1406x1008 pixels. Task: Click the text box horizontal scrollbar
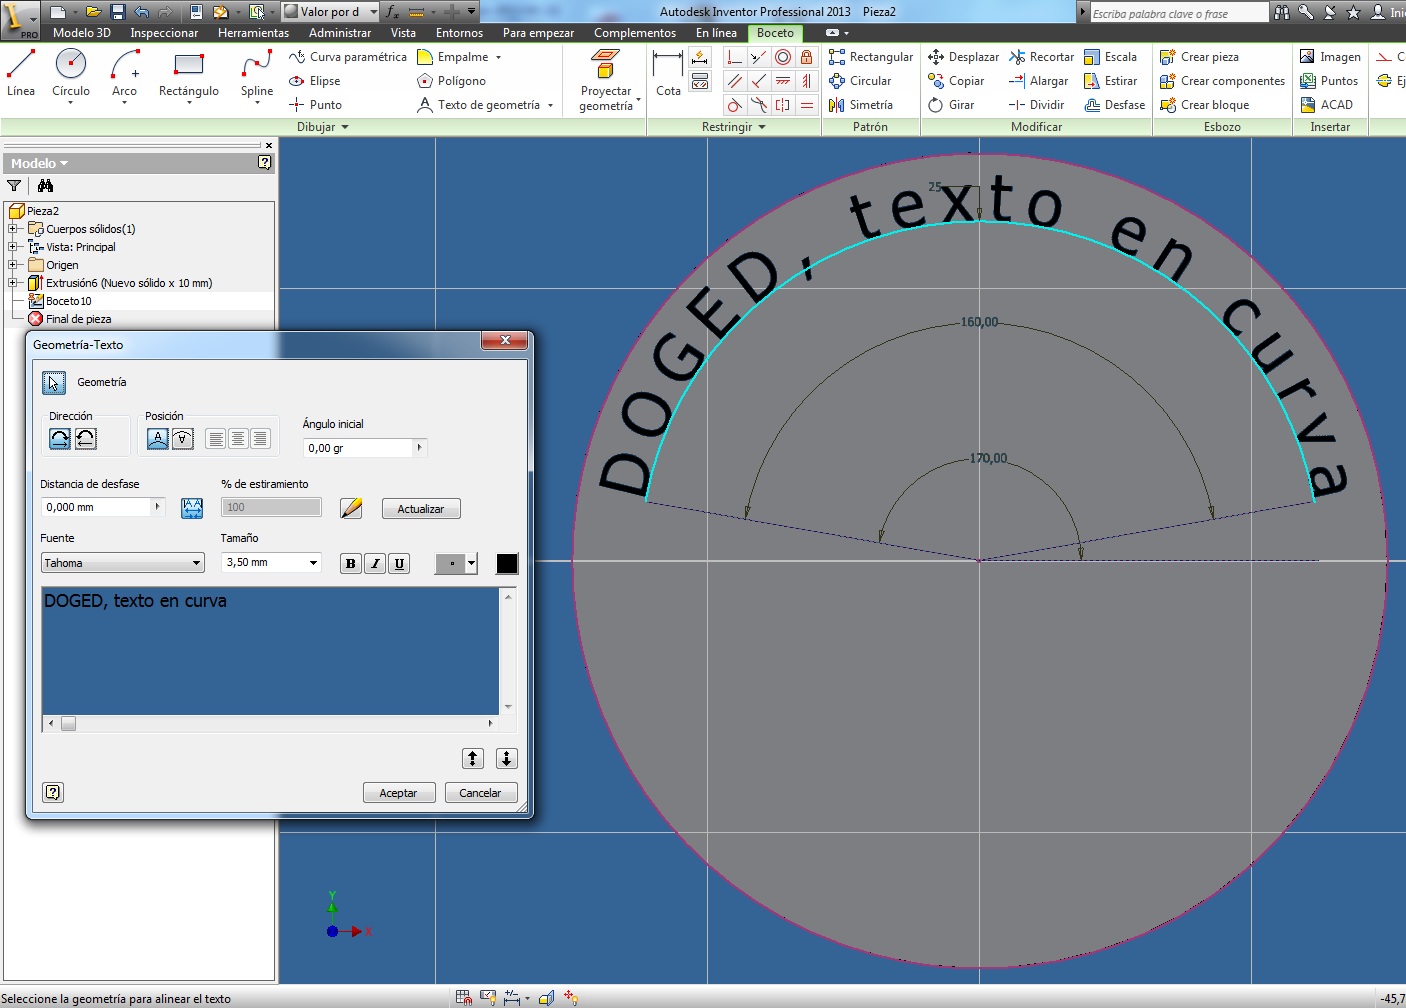click(270, 723)
